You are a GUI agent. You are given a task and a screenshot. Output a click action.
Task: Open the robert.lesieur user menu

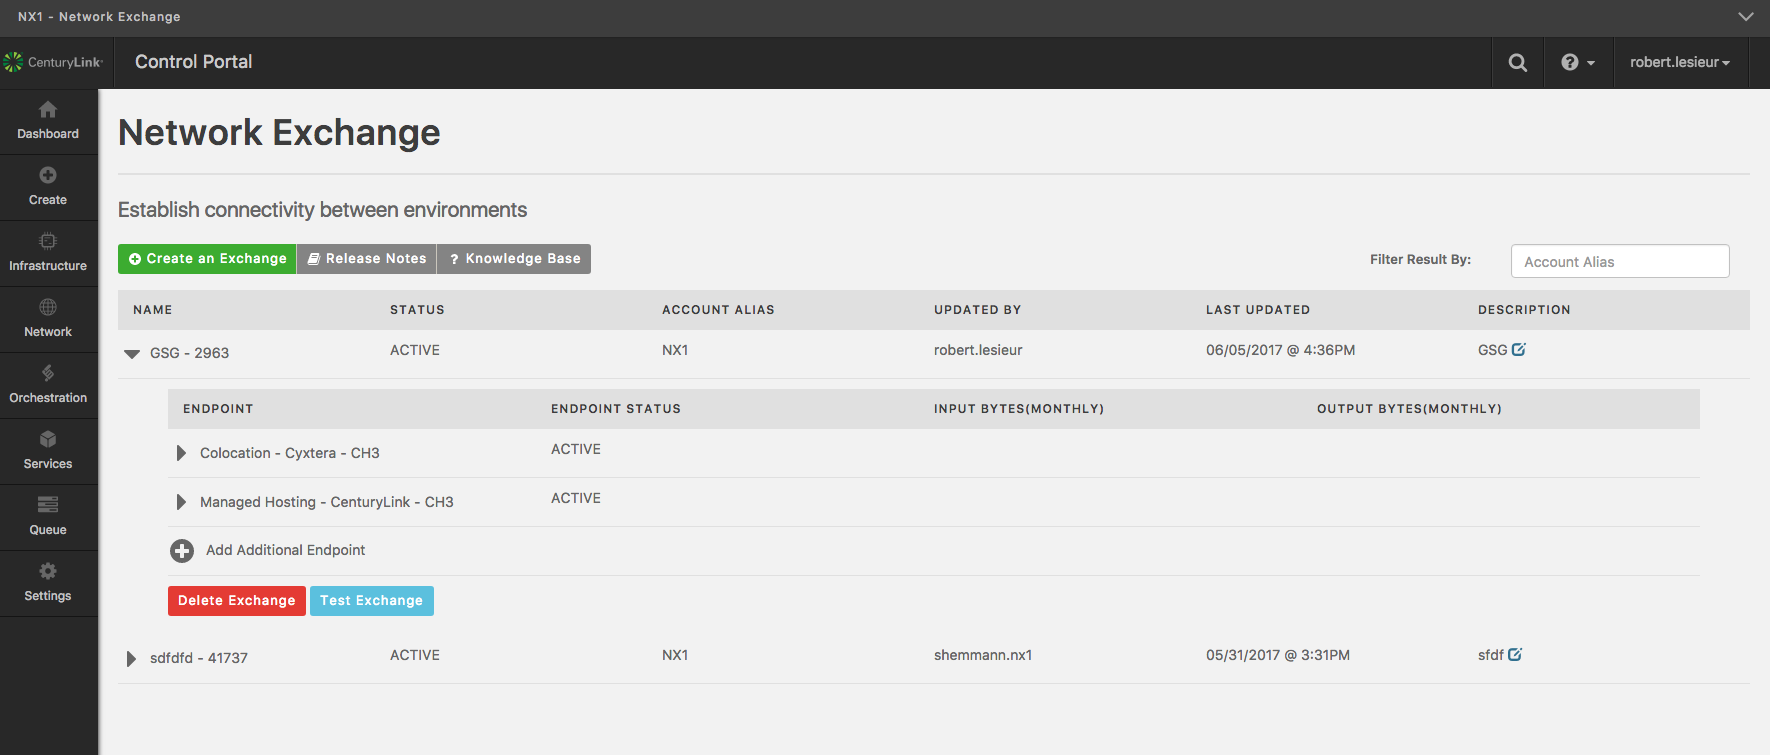(1679, 63)
